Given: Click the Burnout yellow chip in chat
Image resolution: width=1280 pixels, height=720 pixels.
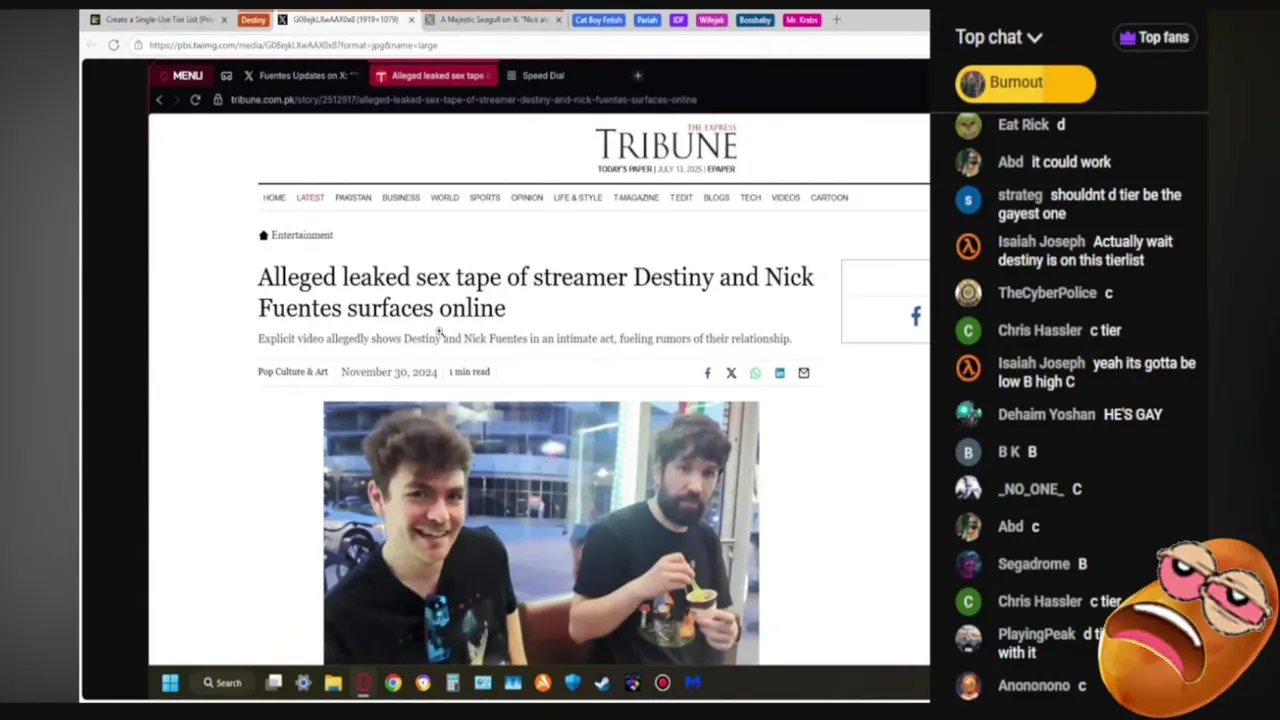Looking at the screenshot, I should point(1025,83).
